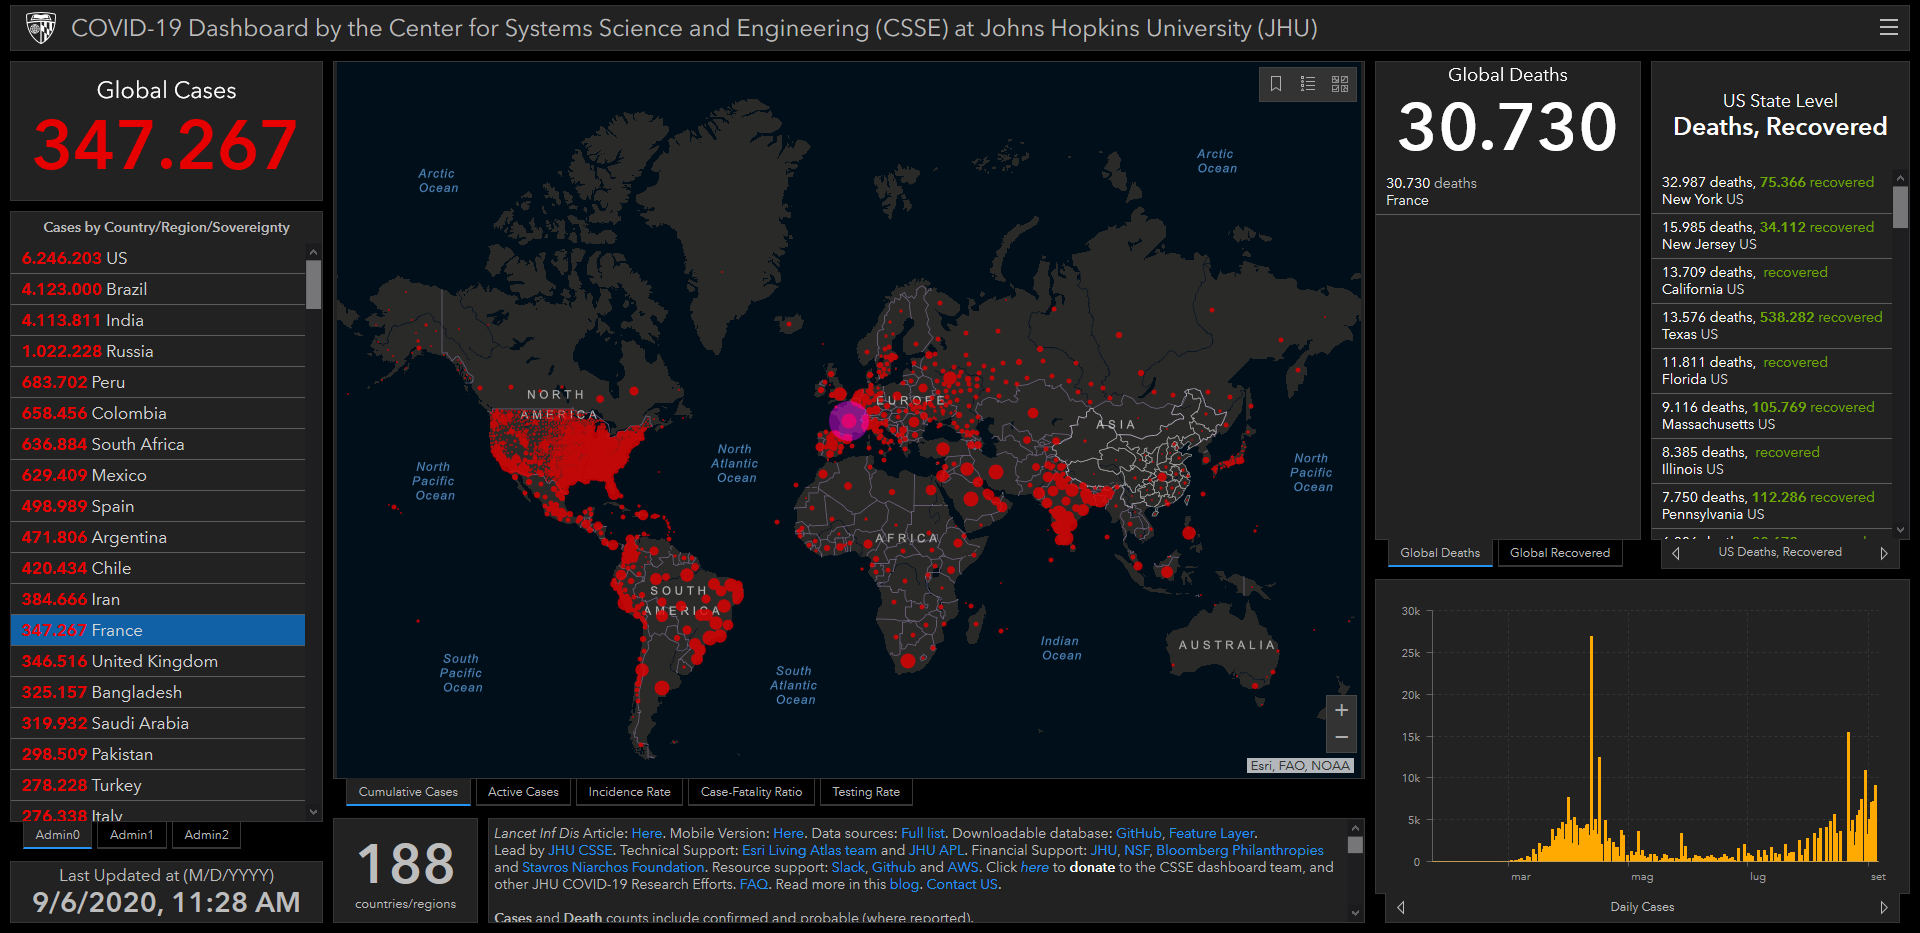Click the US state list scrollbar thumb

(x=1900, y=208)
